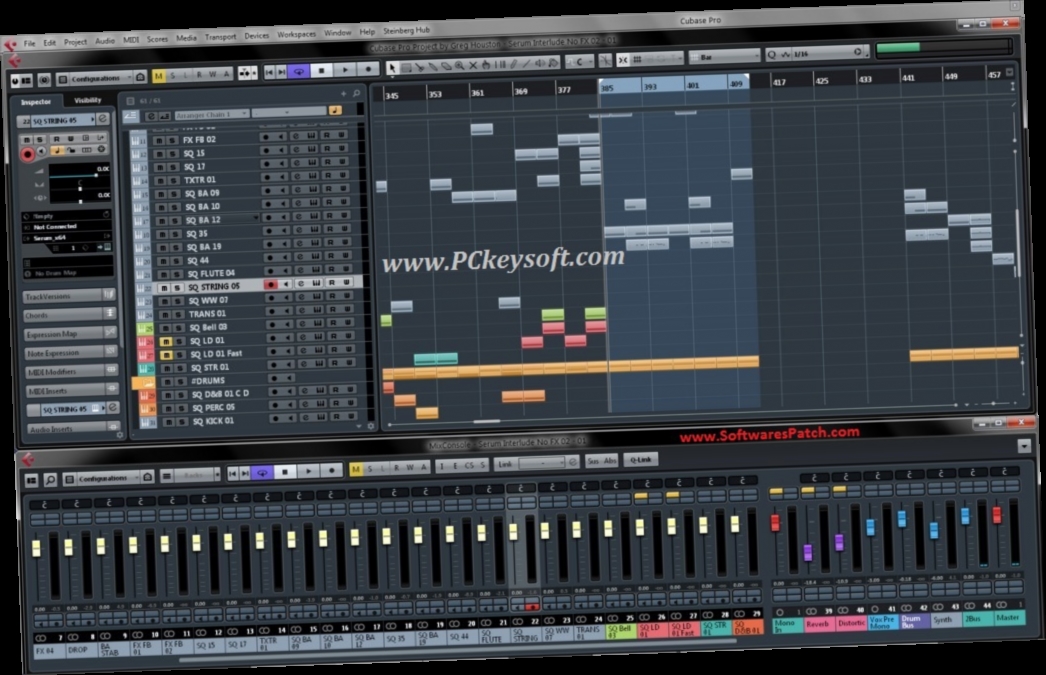The height and width of the screenshot is (675, 1046).
Task: Toggle Solo state S in project toolbar
Action: click(172, 75)
